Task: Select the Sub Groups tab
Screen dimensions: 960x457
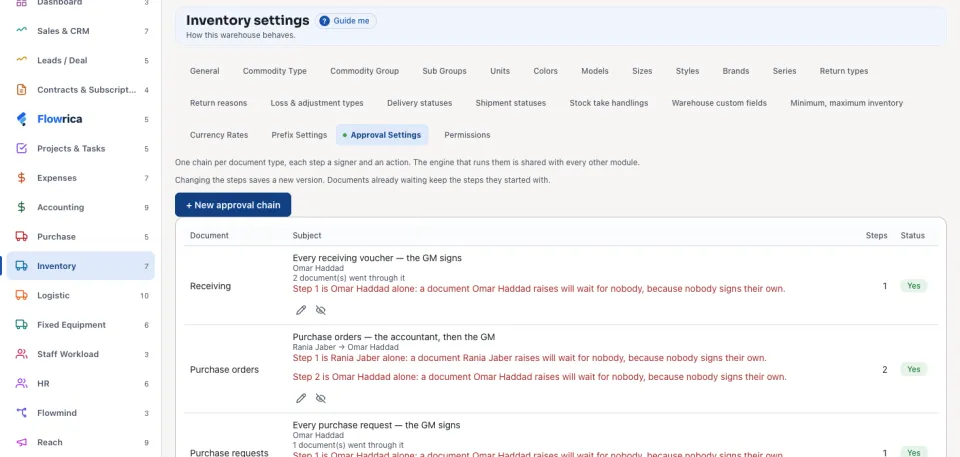Action: pyautogui.click(x=444, y=71)
